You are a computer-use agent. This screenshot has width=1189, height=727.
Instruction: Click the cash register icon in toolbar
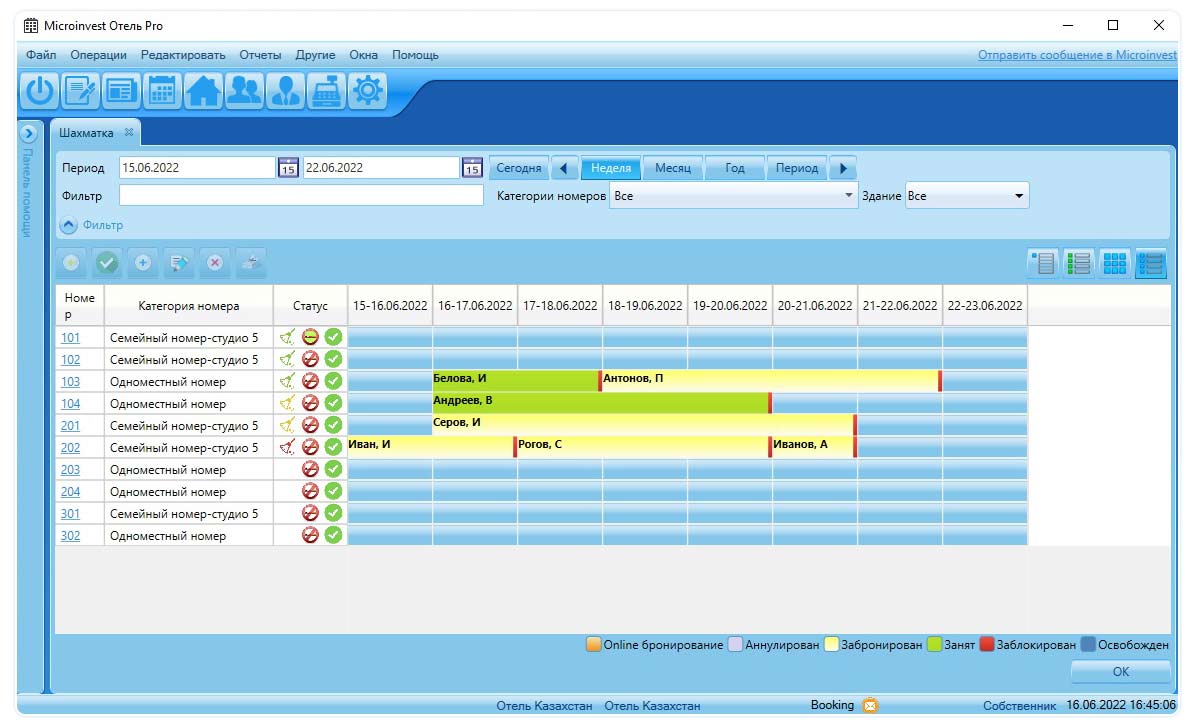point(327,92)
